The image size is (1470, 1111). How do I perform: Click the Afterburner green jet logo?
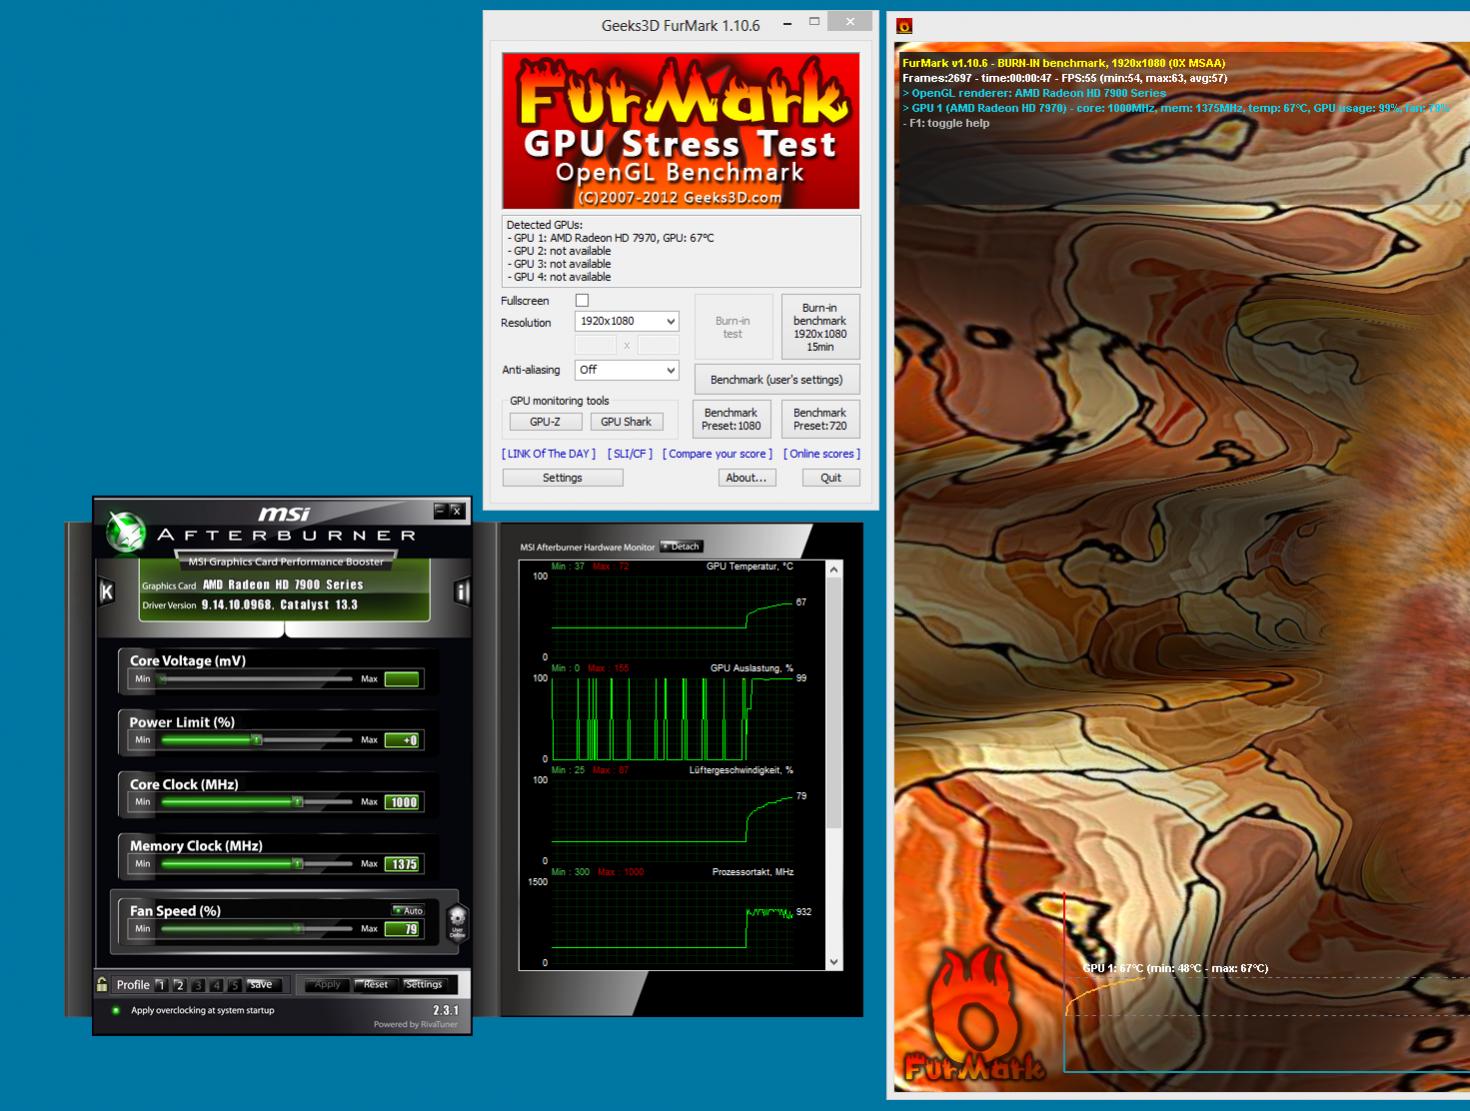click(x=127, y=531)
